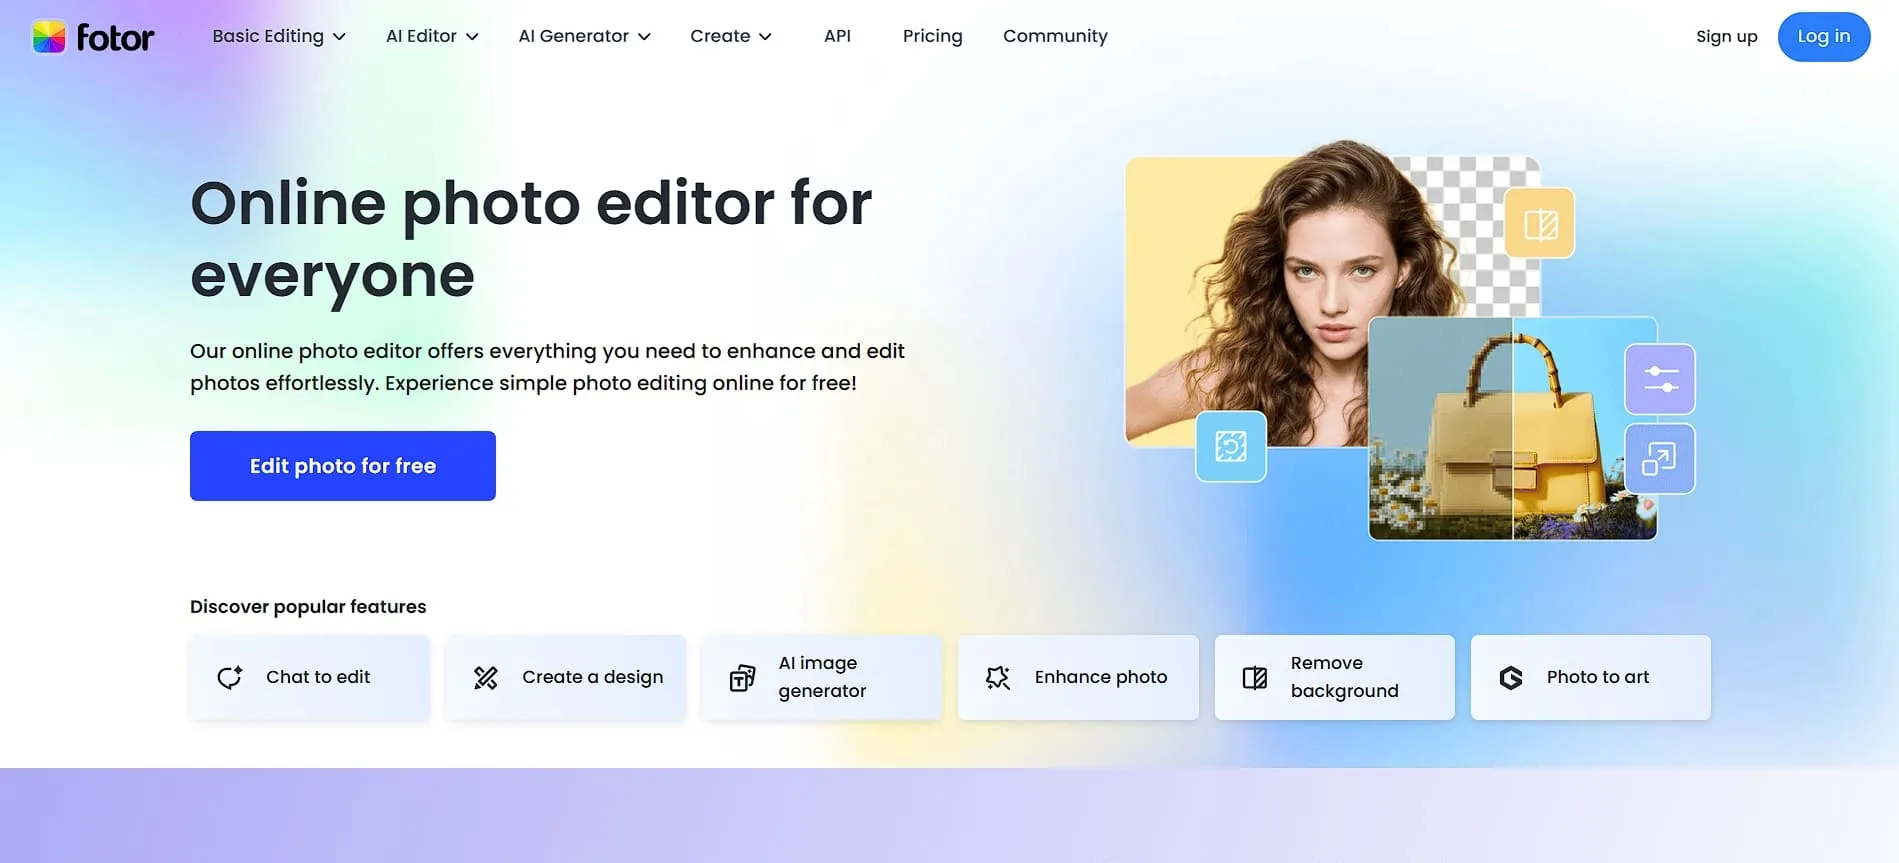Click the Photo to art icon
The image size is (1899, 863).
1510,677
